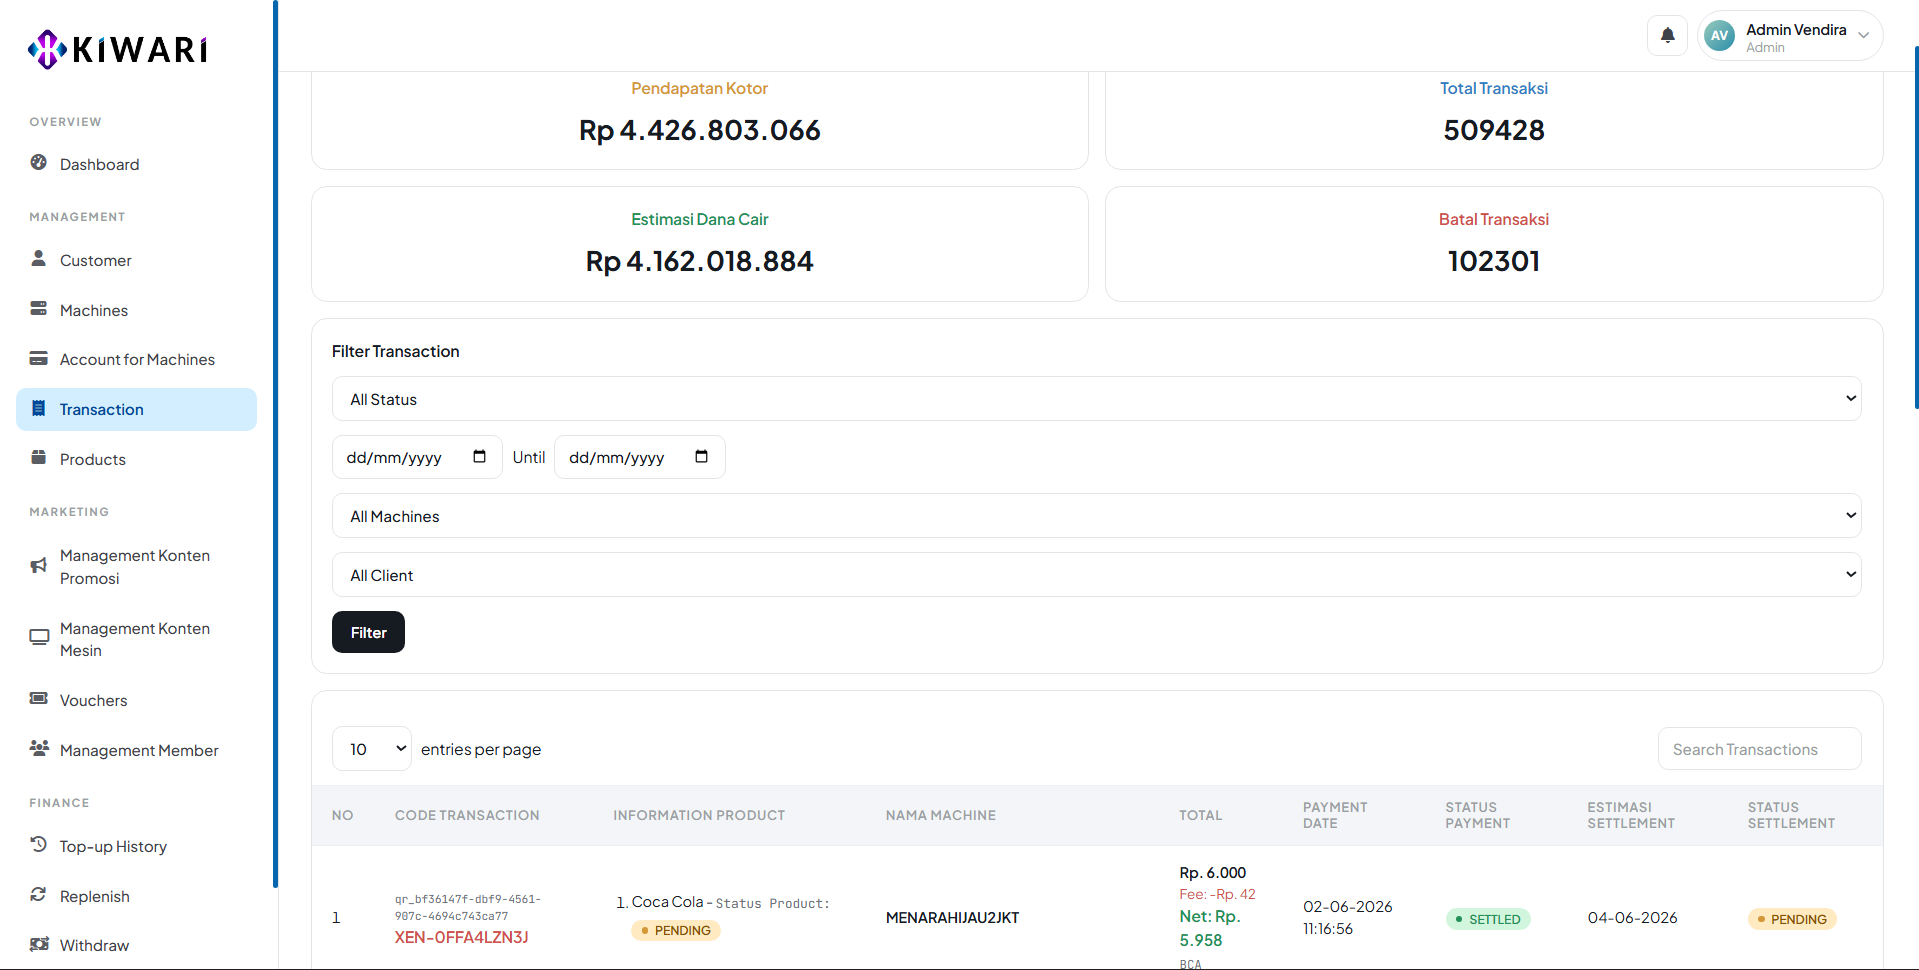Screen dimensions: 1919x970
Task: Click the Account for Machines card icon
Action: coord(39,358)
